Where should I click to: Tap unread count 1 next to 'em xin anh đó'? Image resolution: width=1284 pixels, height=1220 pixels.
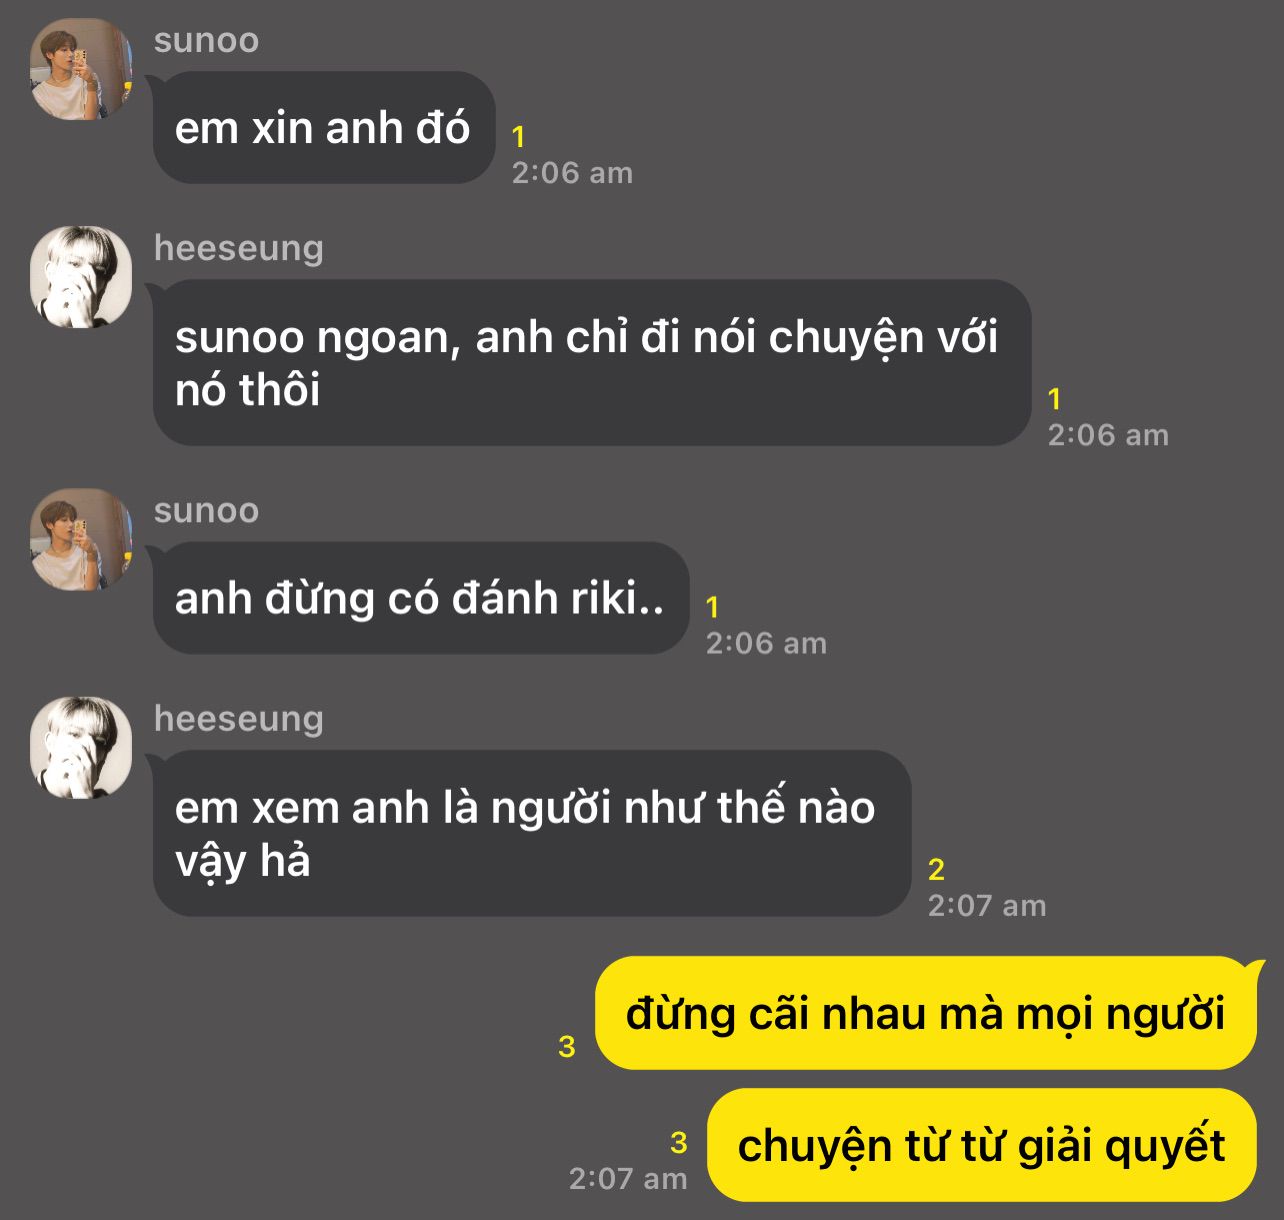pyautogui.click(x=518, y=136)
